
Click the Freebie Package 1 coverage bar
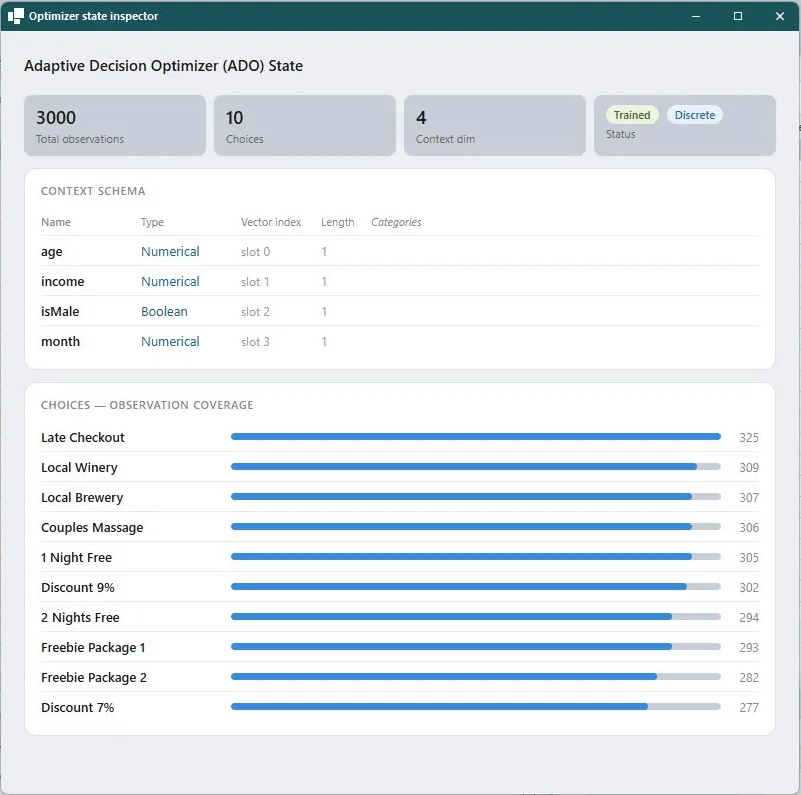tap(476, 647)
